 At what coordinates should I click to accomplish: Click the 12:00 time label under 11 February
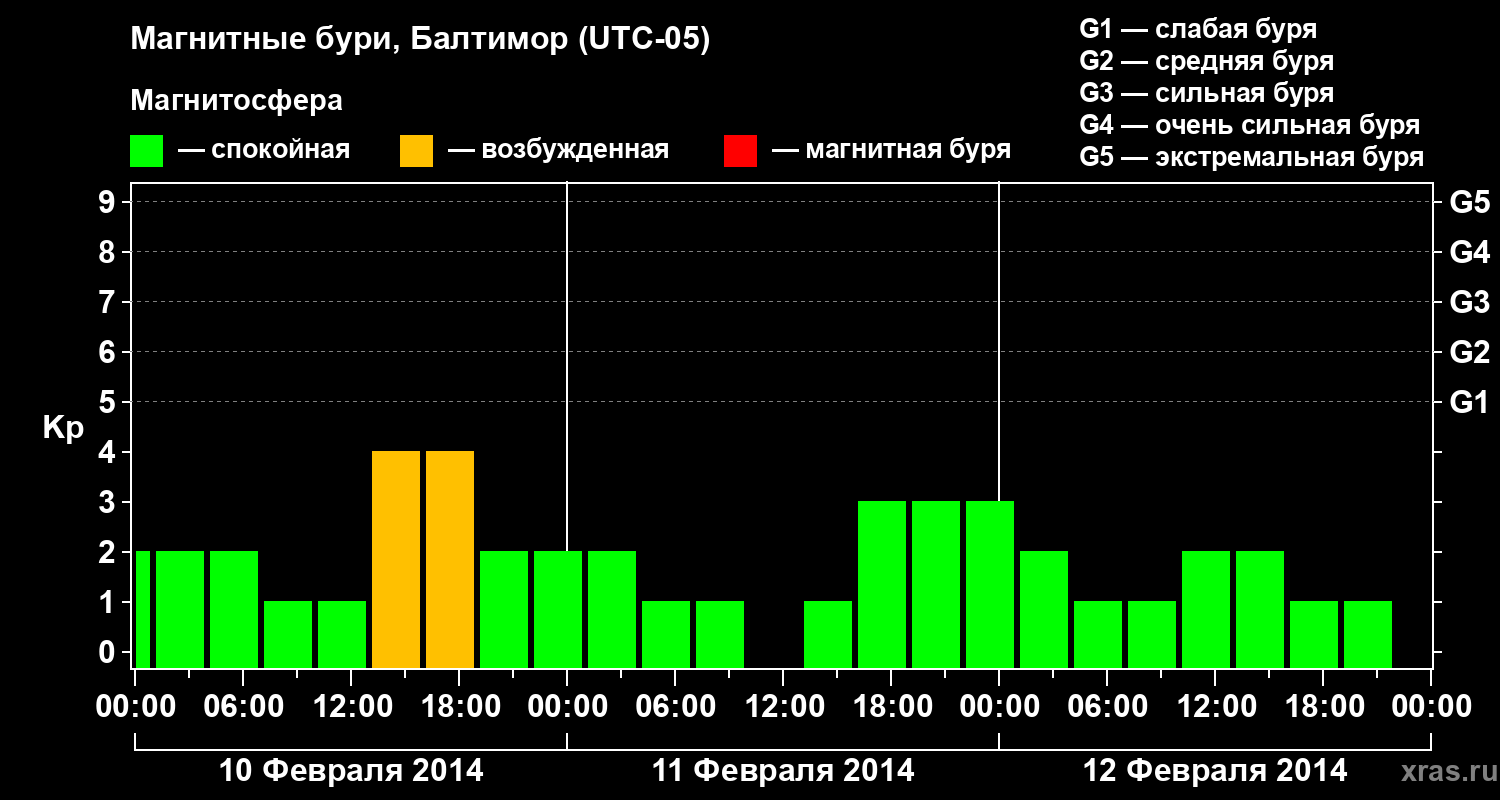(783, 706)
